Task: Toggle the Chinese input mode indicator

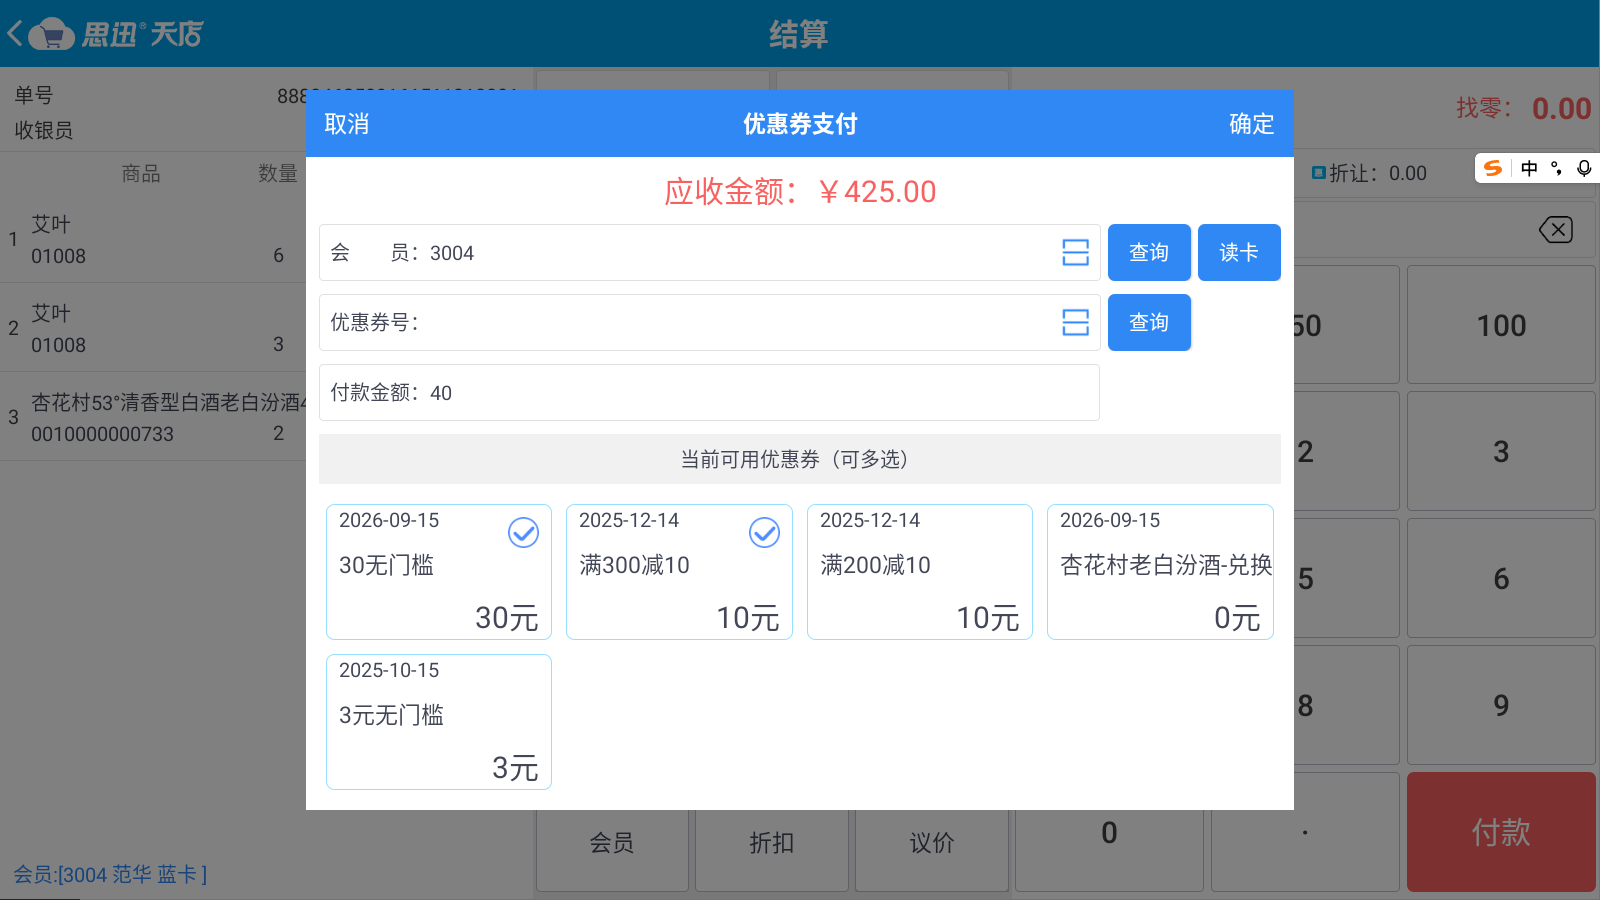Action: (x=1529, y=168)
